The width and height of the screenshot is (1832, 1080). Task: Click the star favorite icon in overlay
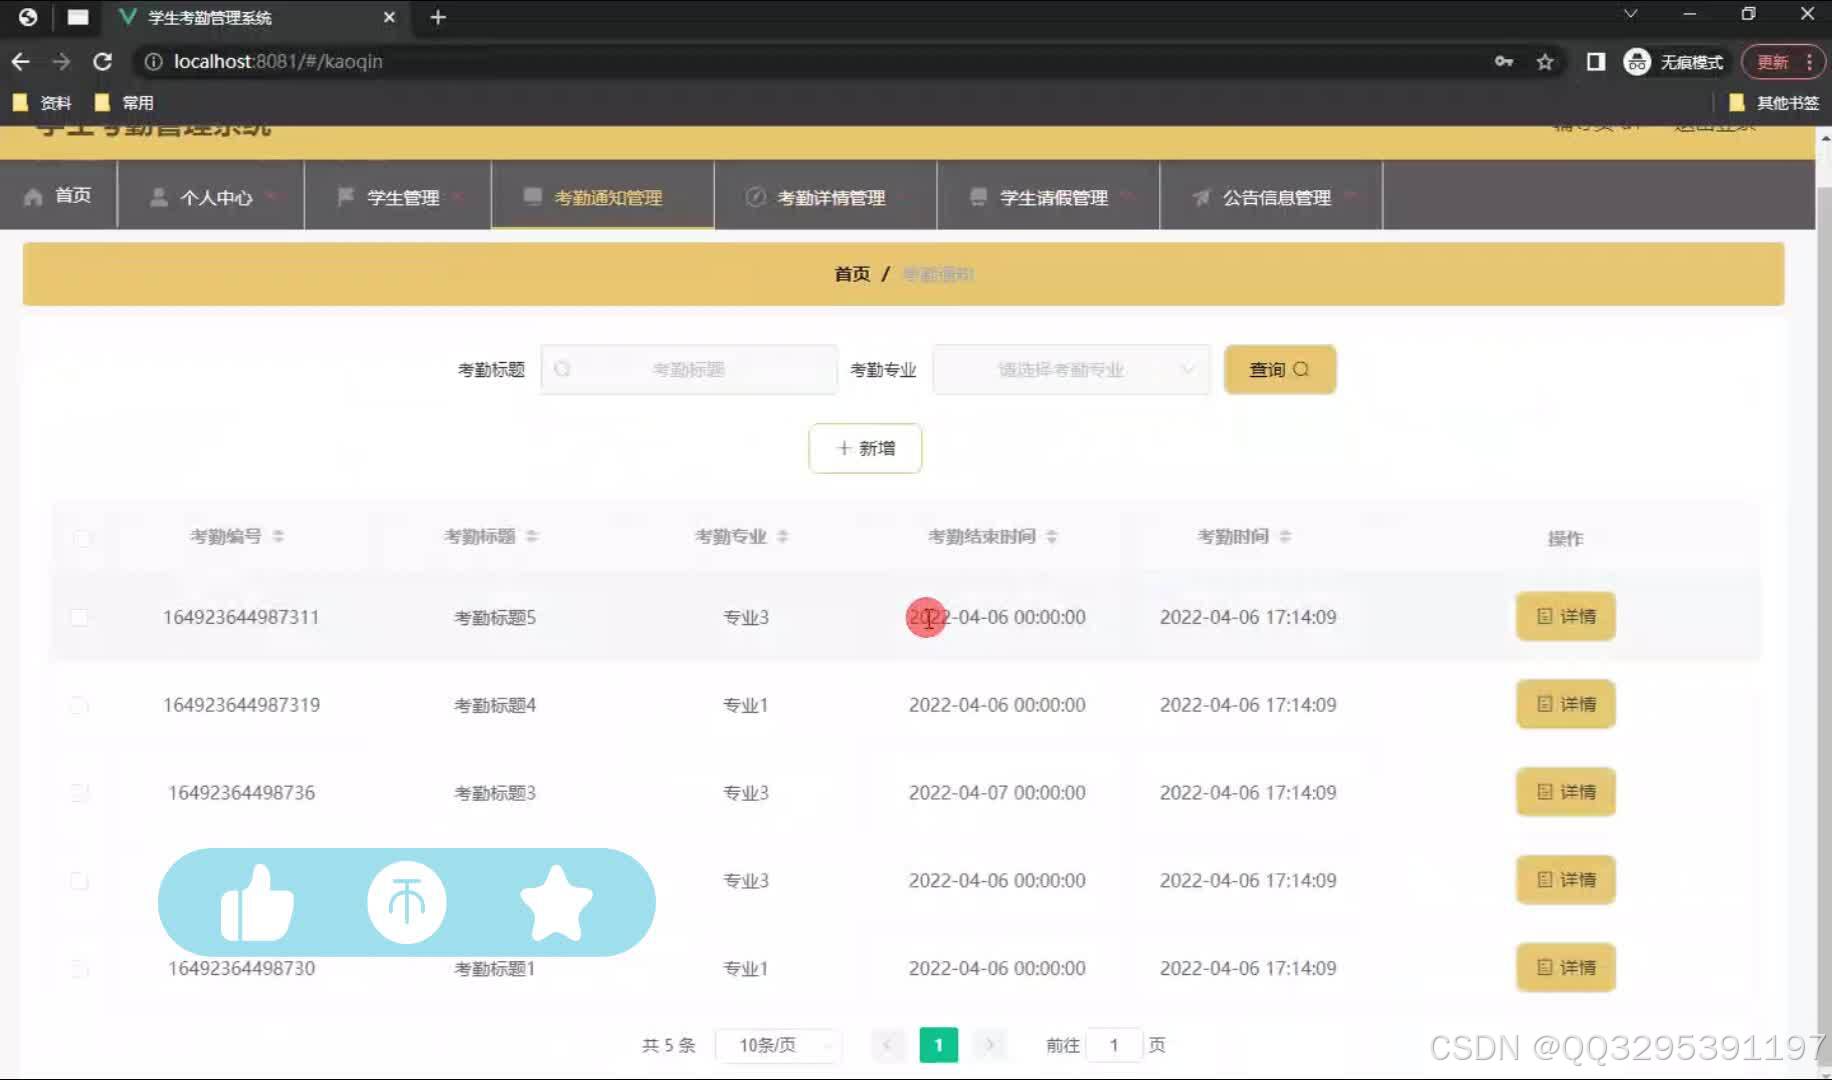point(556,903)
